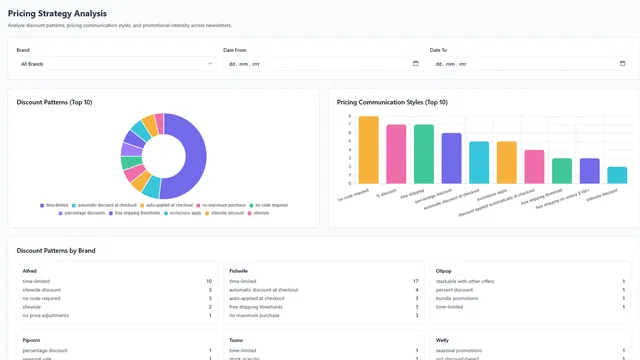The image size is (640, 360).
Task: Select the Olipop brand card heading
Action: 443,271
